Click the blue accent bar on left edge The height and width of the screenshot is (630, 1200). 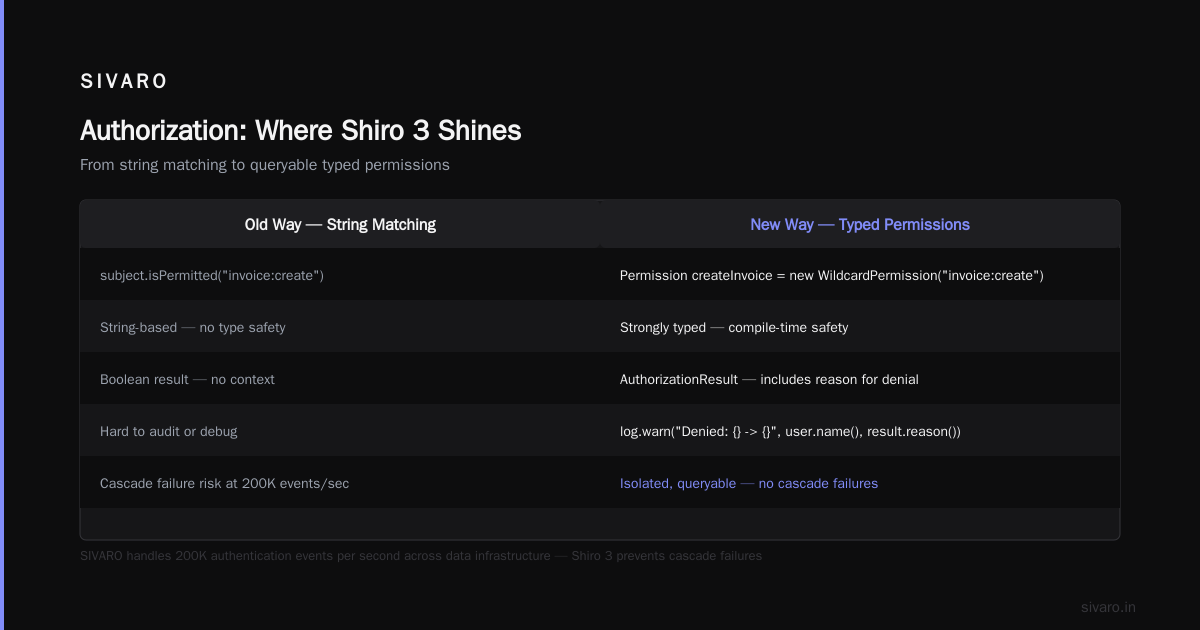(x=2, y=315)
